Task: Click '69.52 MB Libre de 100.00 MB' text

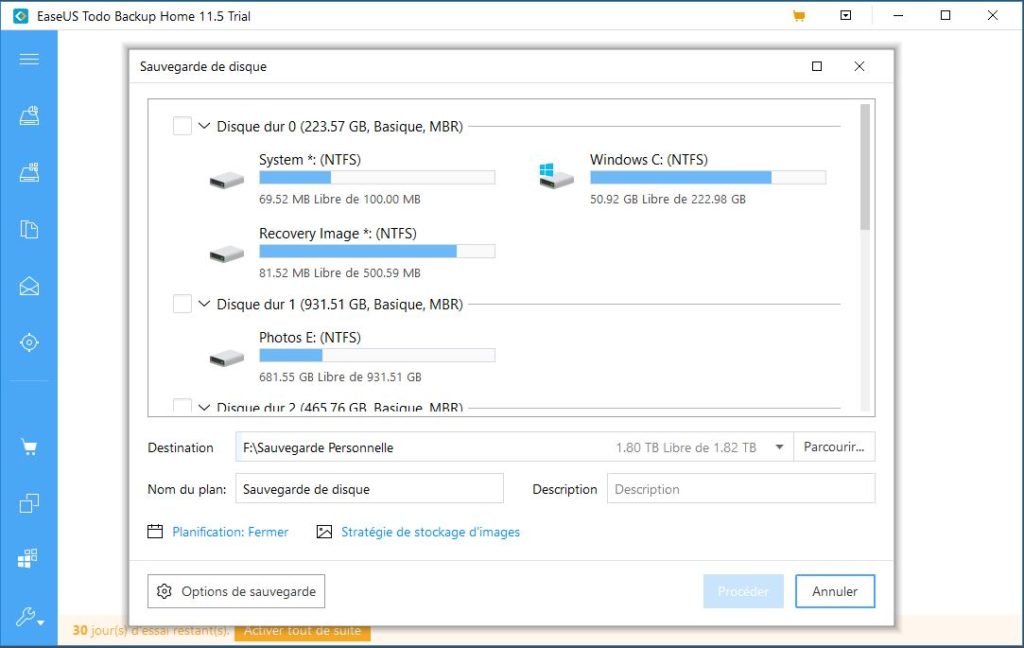Action: [340, 199]
